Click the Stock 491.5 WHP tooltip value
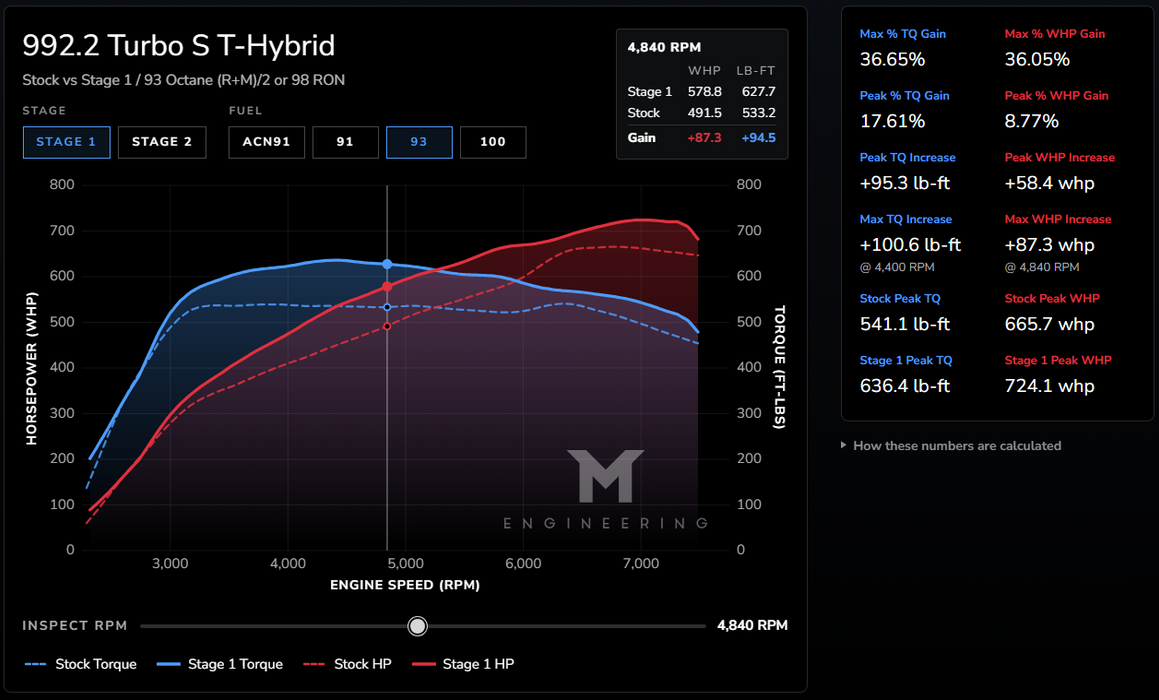This screenshot has height=700, width=1159. 704,113
